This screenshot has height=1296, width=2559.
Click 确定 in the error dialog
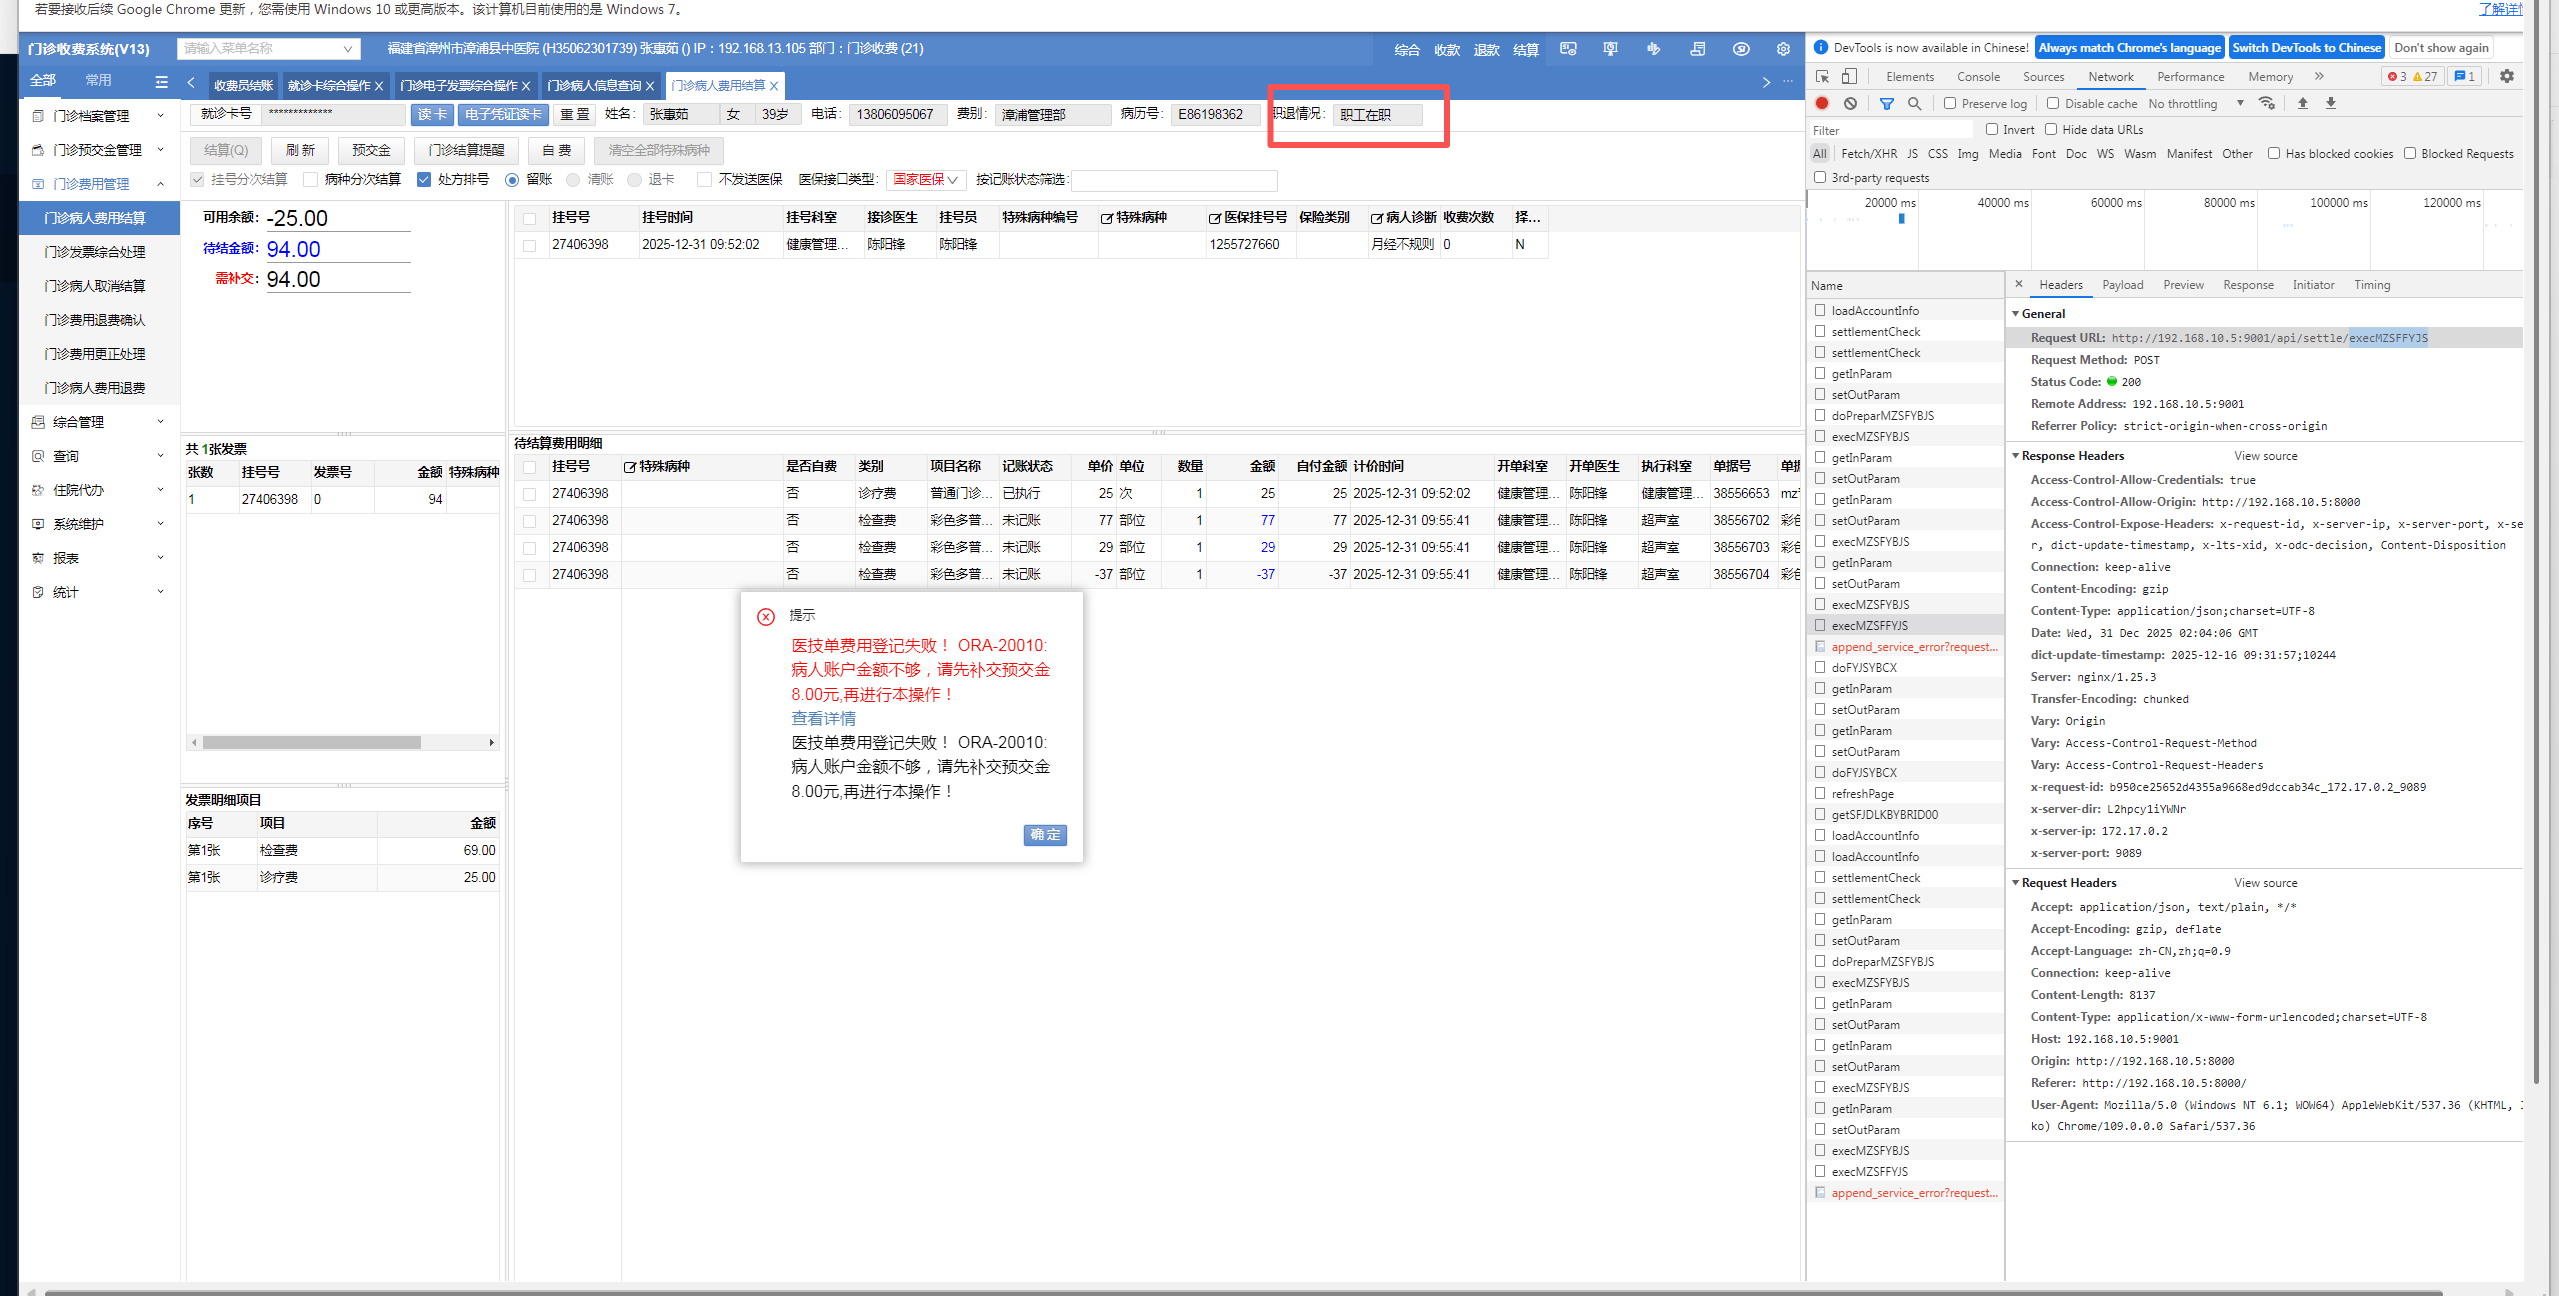(1044, 834)
